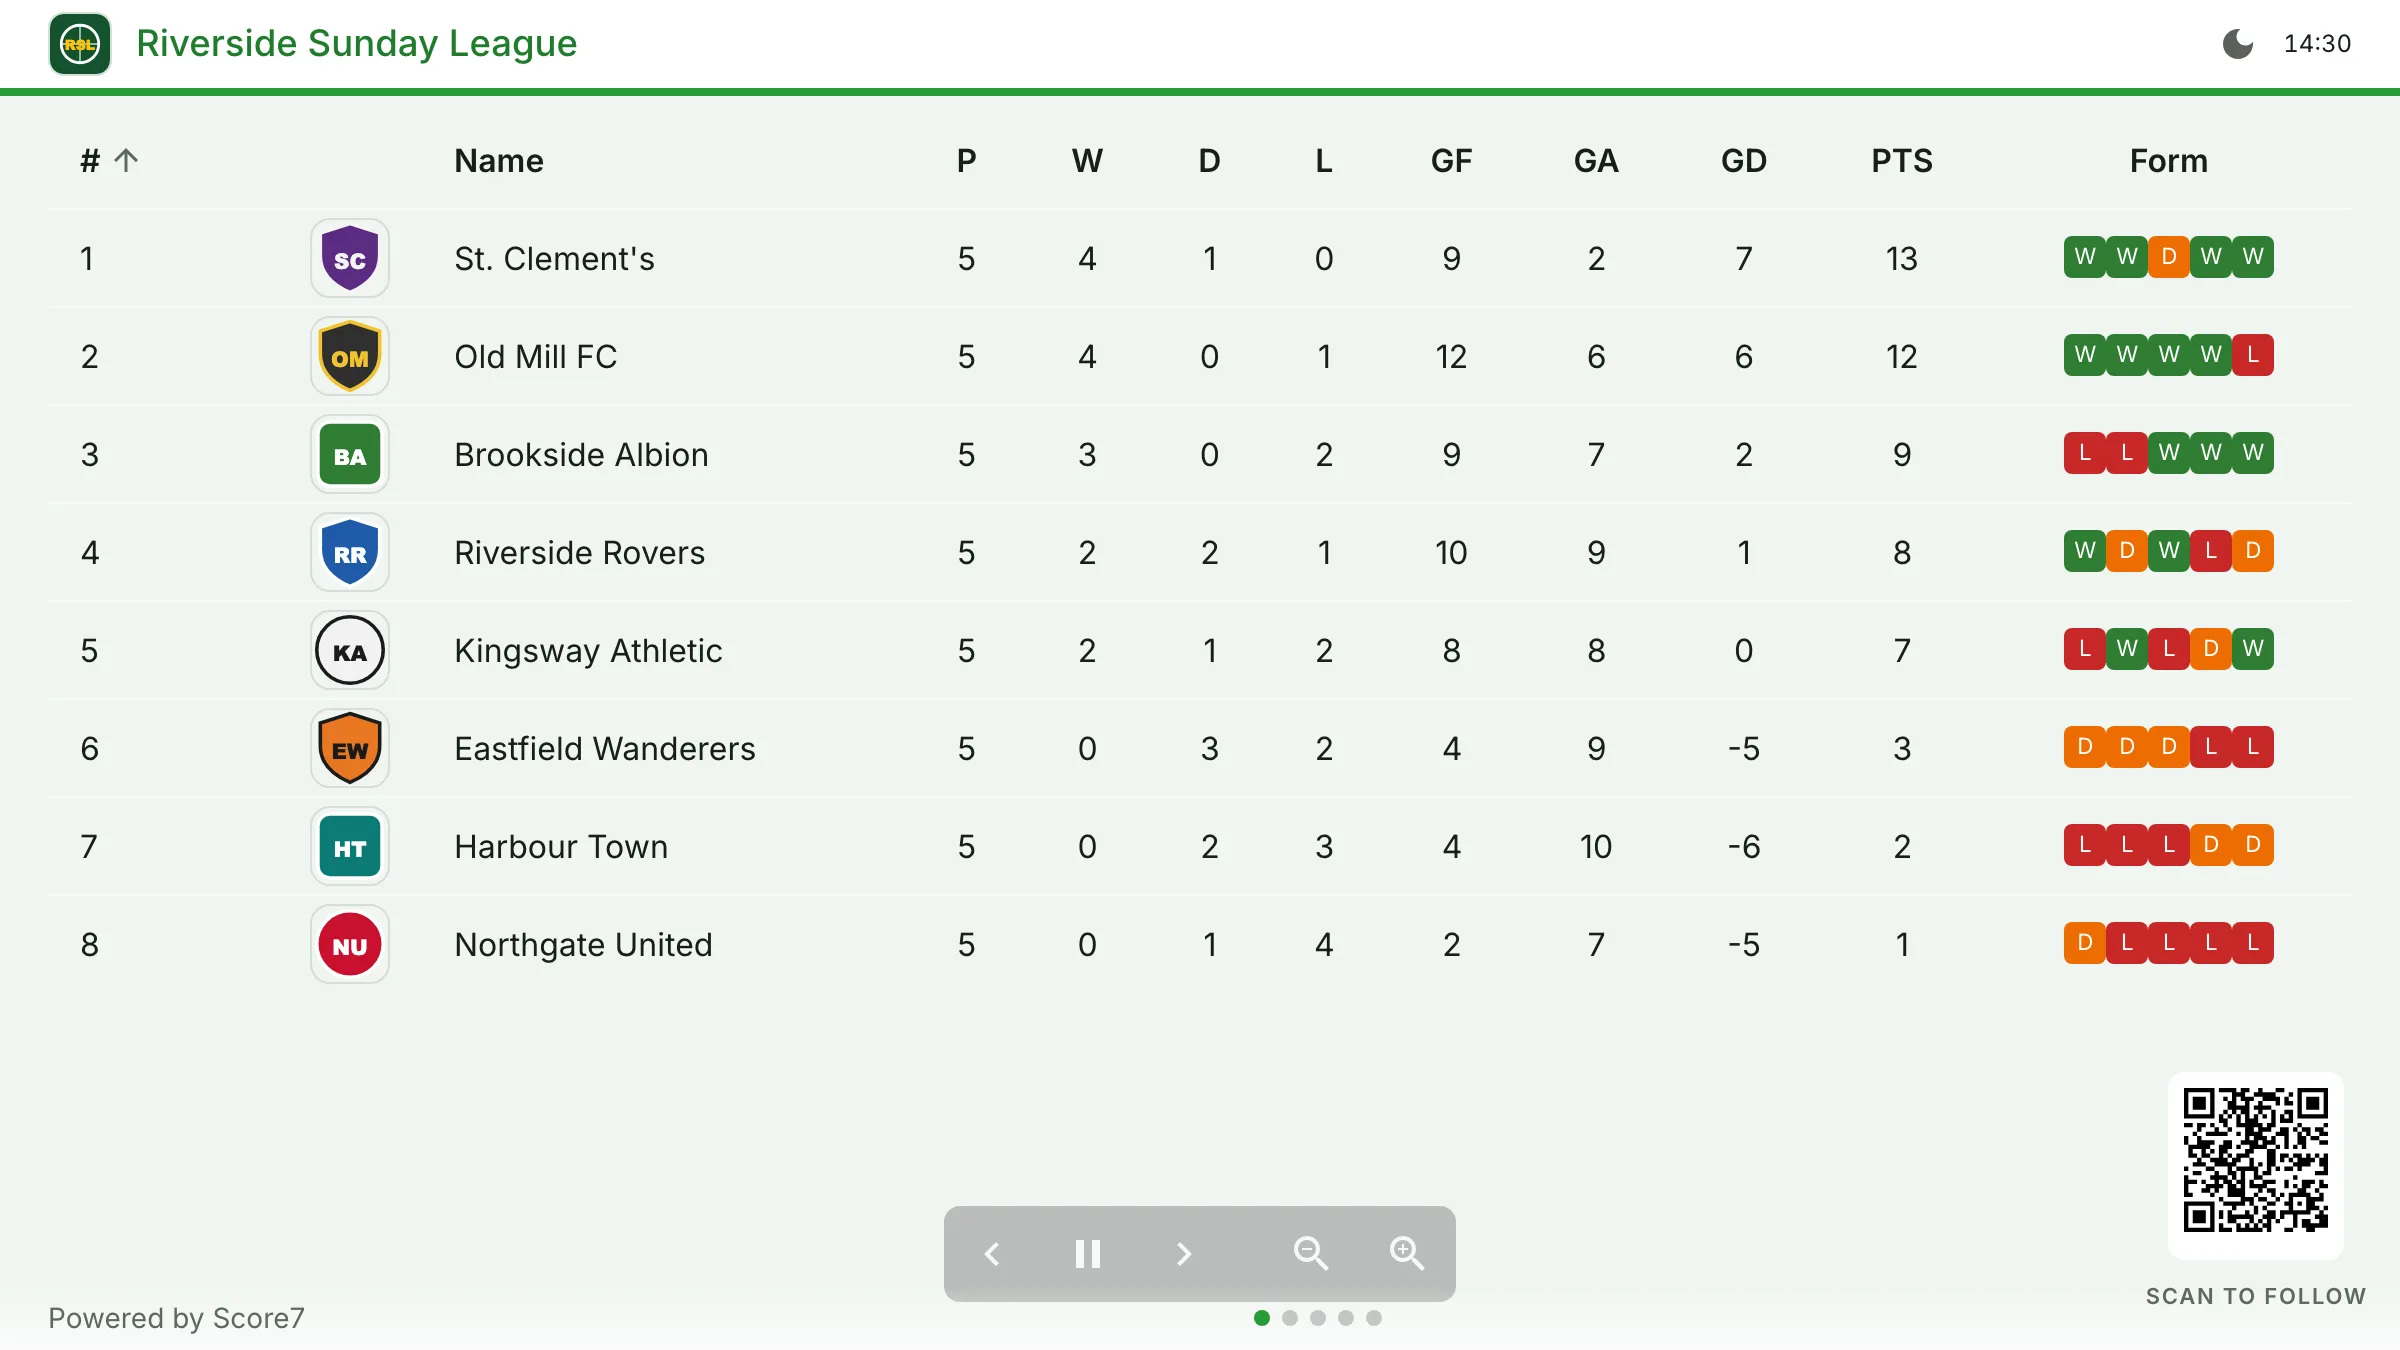The image size is (2400, 1350).
Task: Advance to next slide arrow
Action: pyautogui.click(x=1184, y=1254)
